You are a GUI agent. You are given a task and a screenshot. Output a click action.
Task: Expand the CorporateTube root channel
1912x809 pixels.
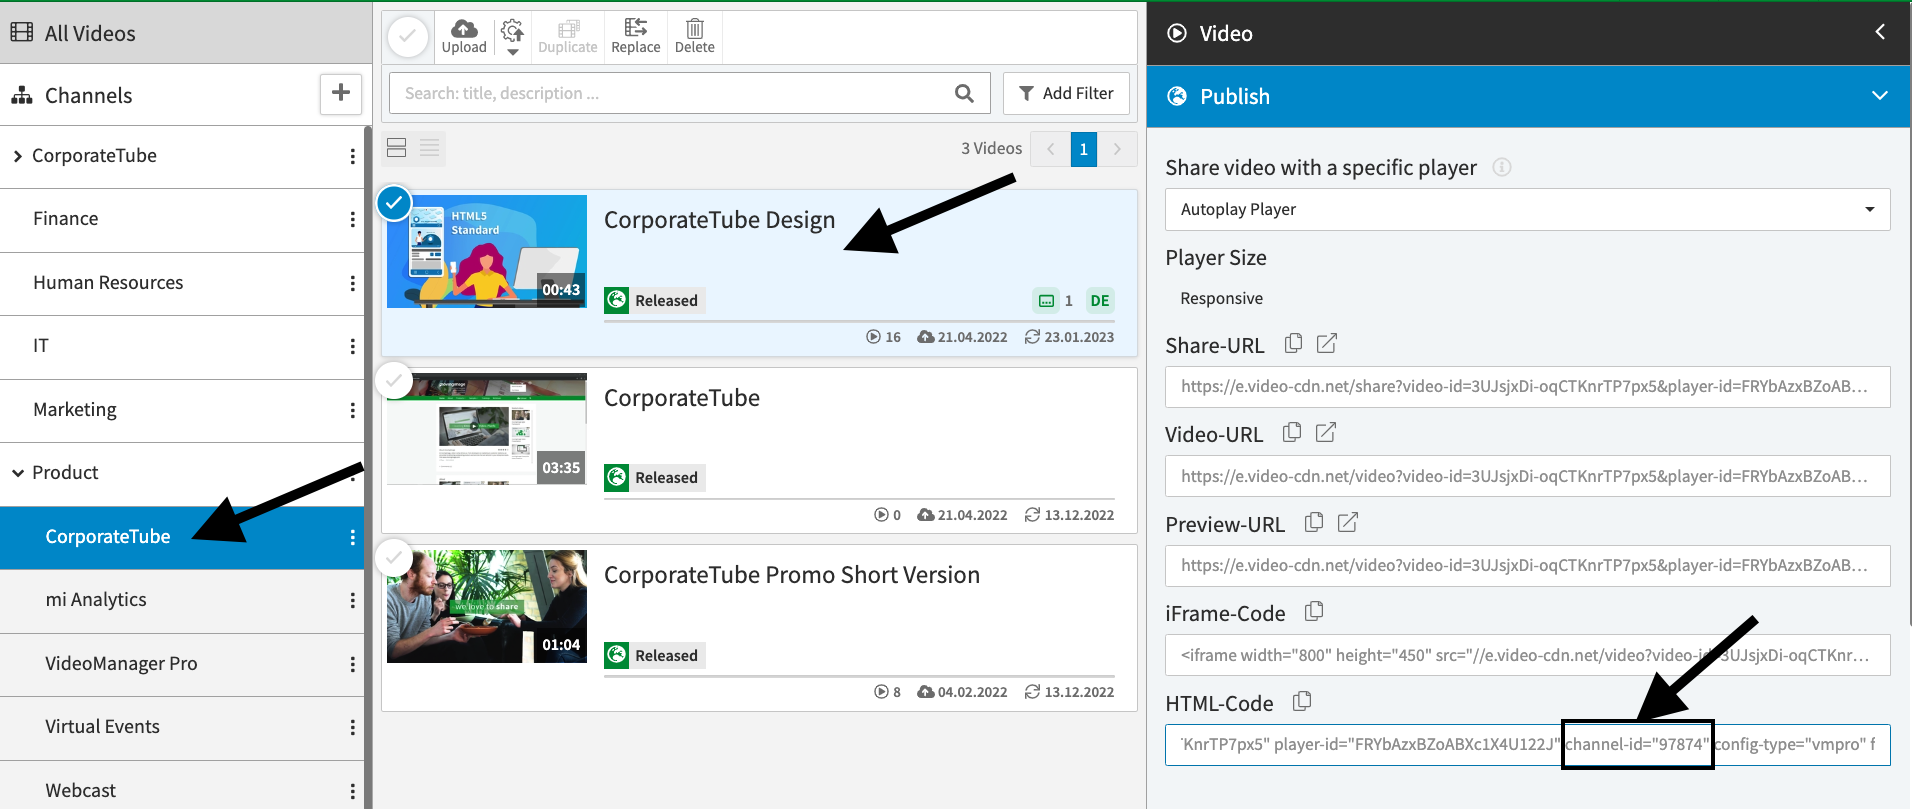(x=17, y=156)
